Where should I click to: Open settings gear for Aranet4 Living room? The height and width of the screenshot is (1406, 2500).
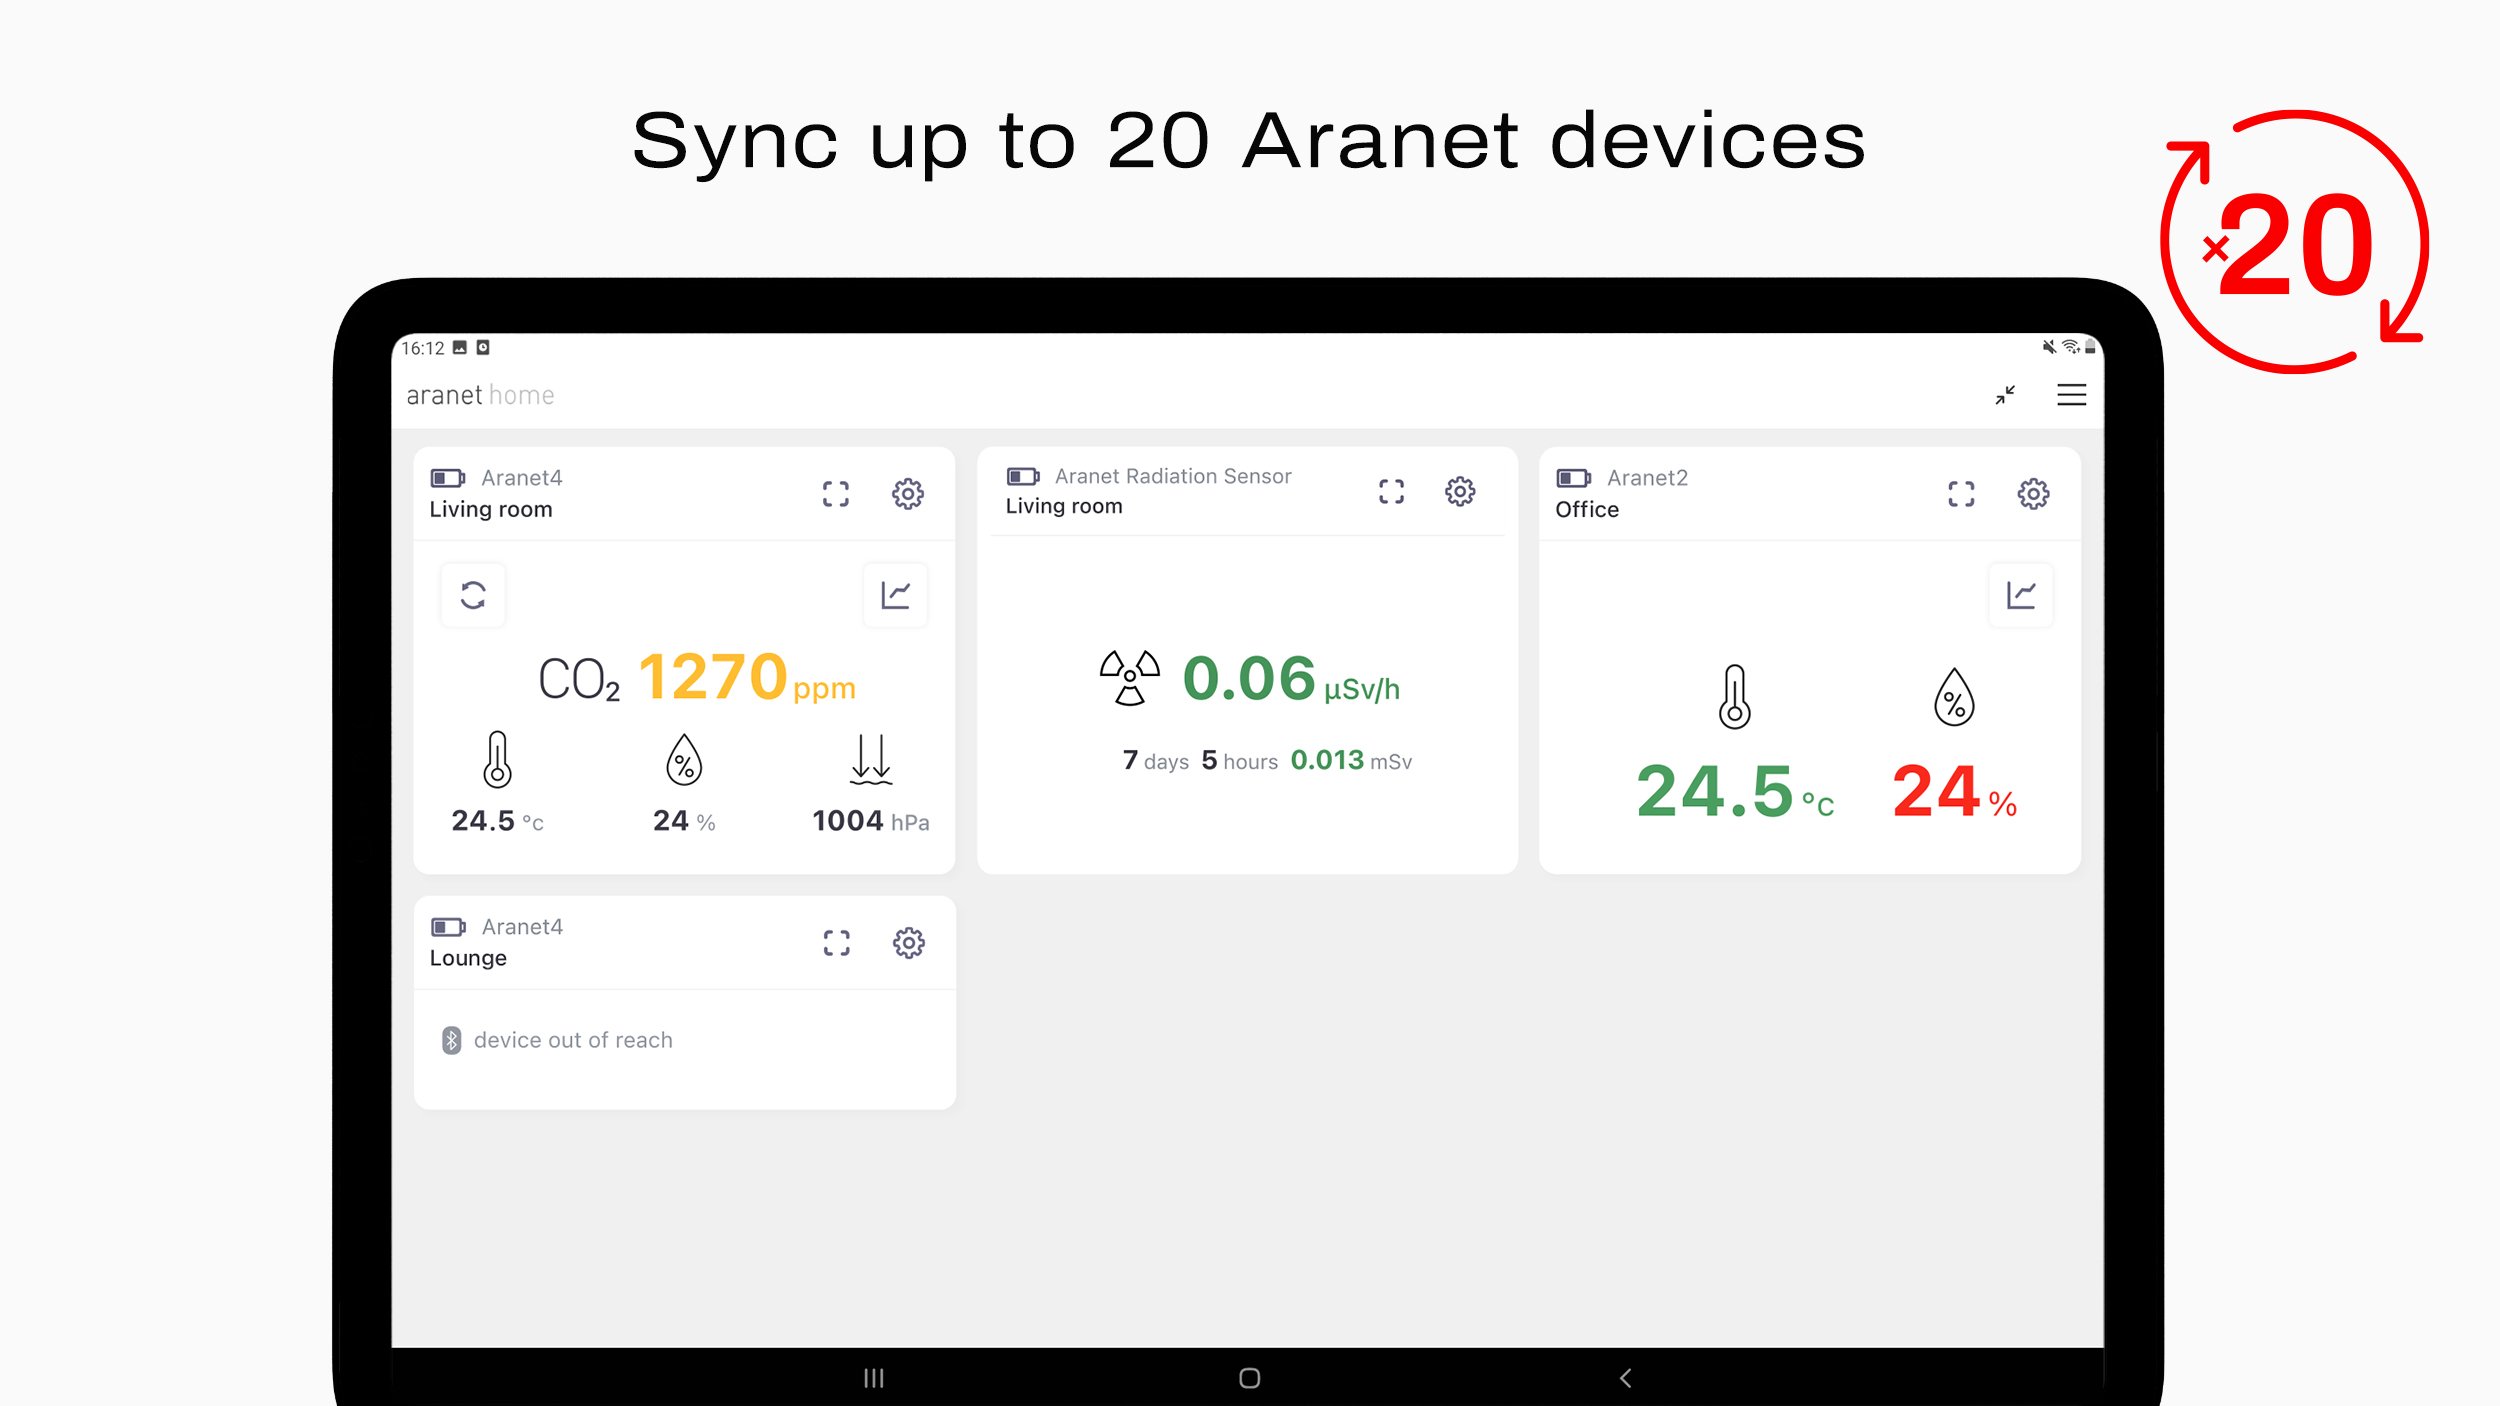[907, 493]
